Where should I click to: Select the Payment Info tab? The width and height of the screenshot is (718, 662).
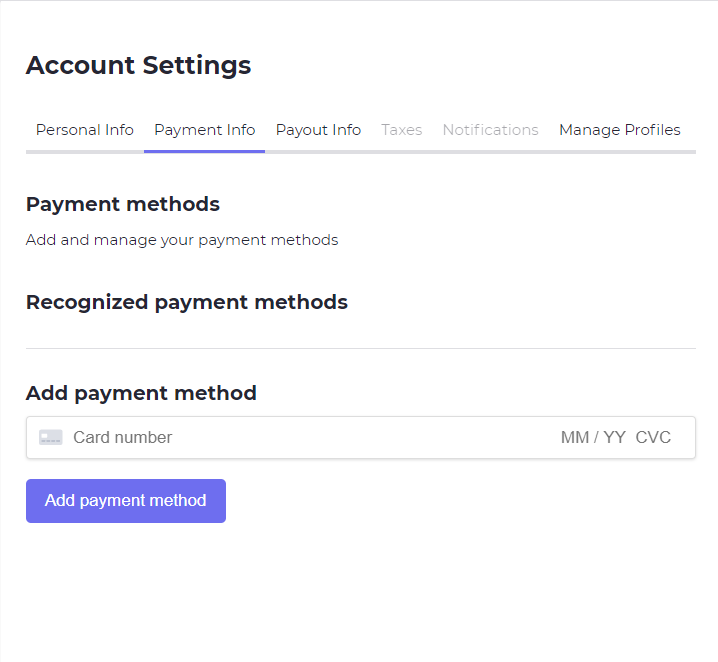[x=204, y=130]
